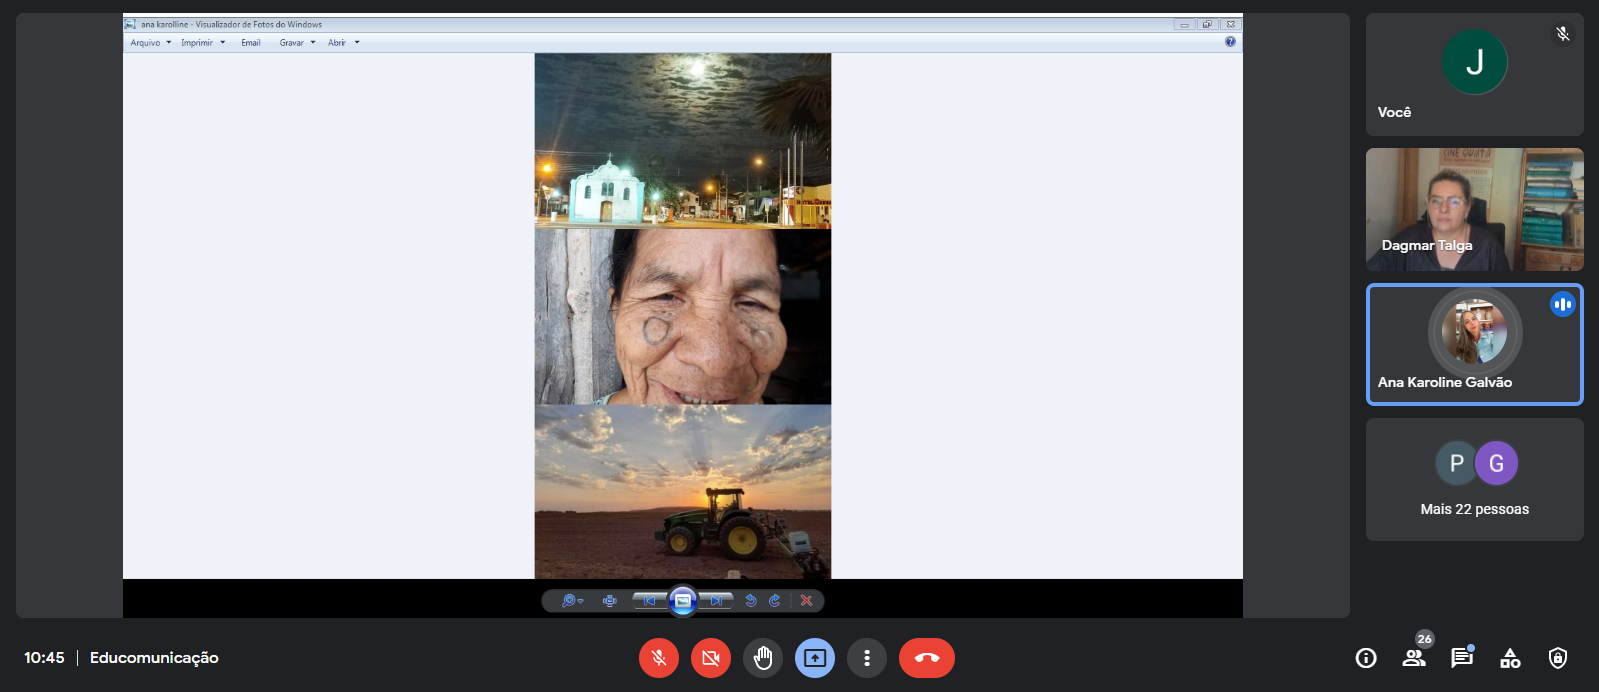Open meeting details info icon
The width and height of the screenshot is (1599, 692).
[x=1366, y=658]
